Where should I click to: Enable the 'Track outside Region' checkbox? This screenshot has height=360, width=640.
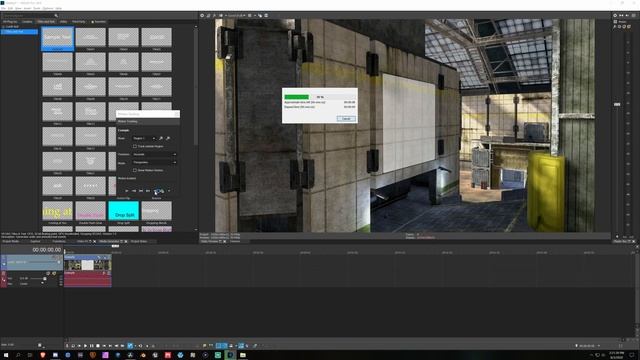pyautogui.click(x=135, y=146)
